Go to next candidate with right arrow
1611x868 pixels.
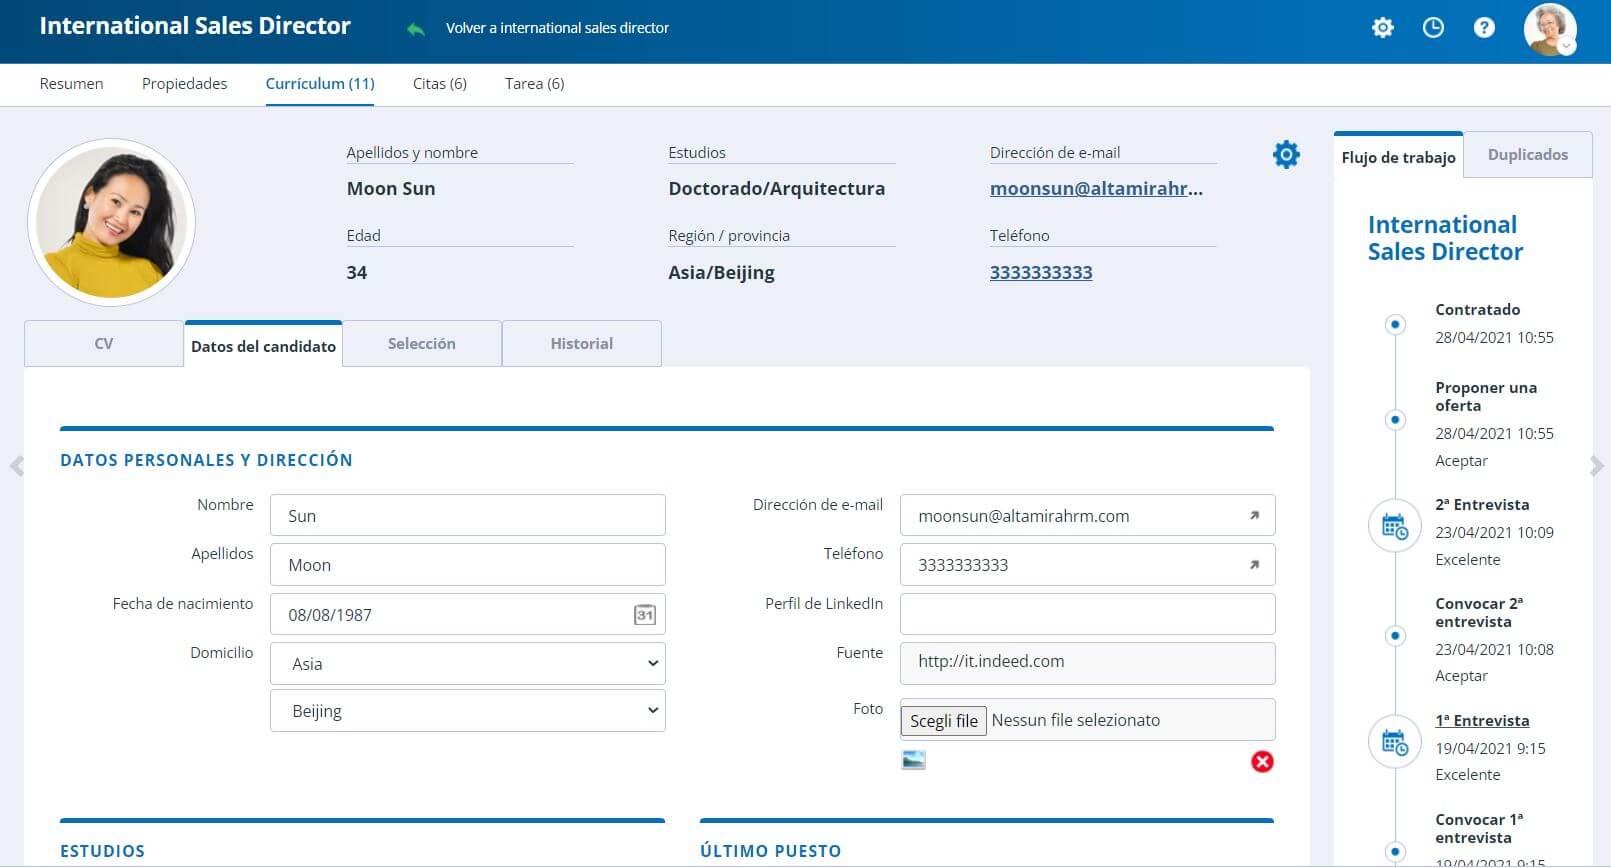click(x=1596, y=466)
